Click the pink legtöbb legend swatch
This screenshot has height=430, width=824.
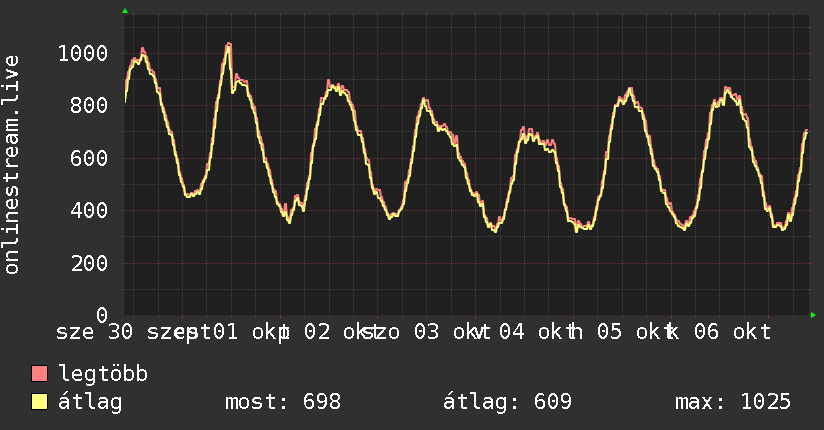(39, 373)
